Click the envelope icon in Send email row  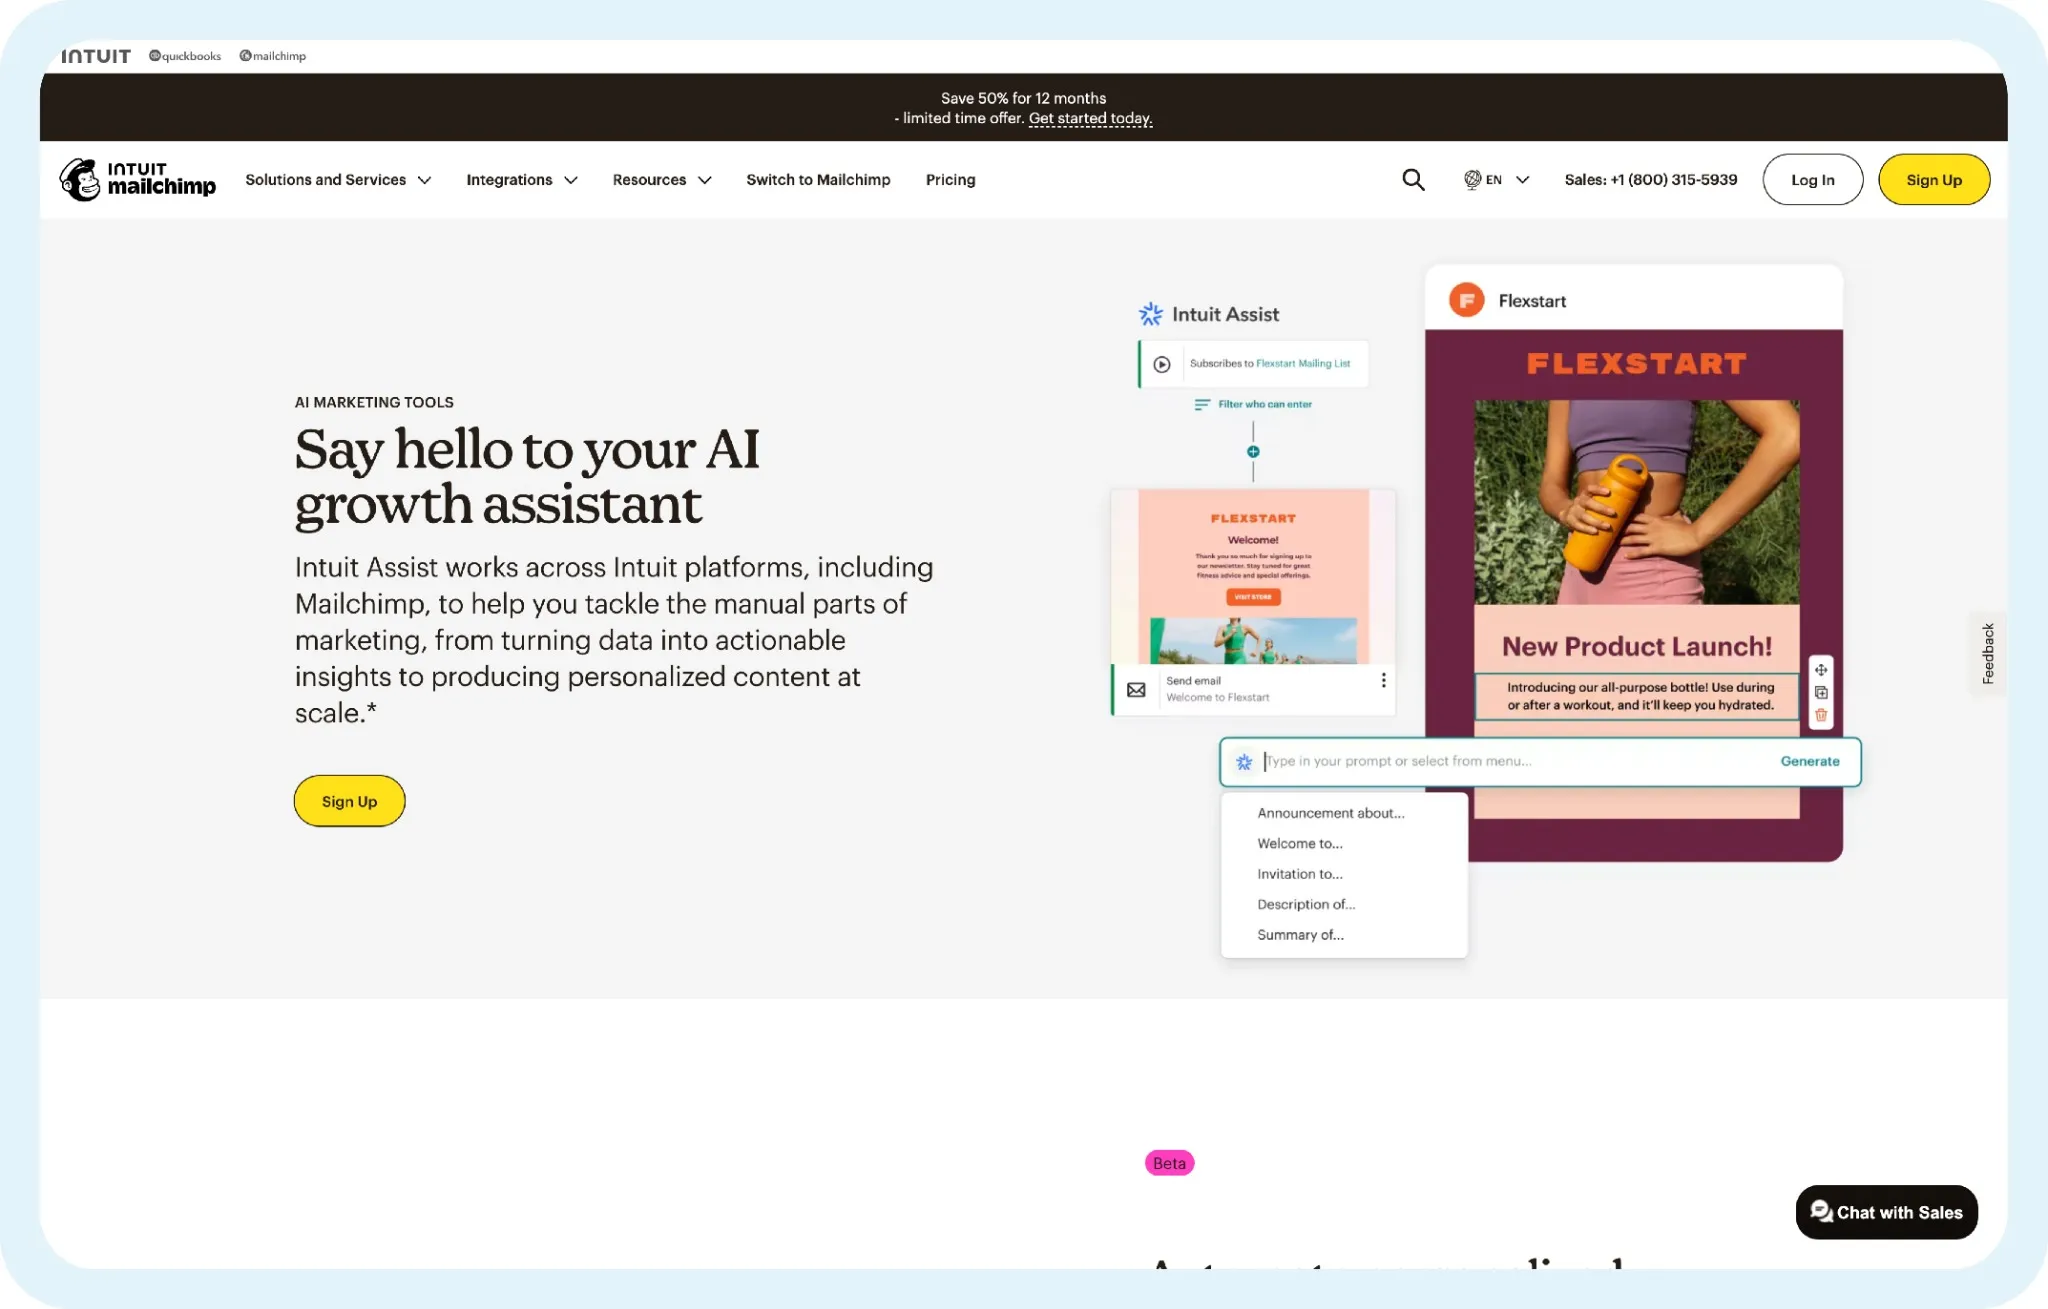(x=1136, y=690)
